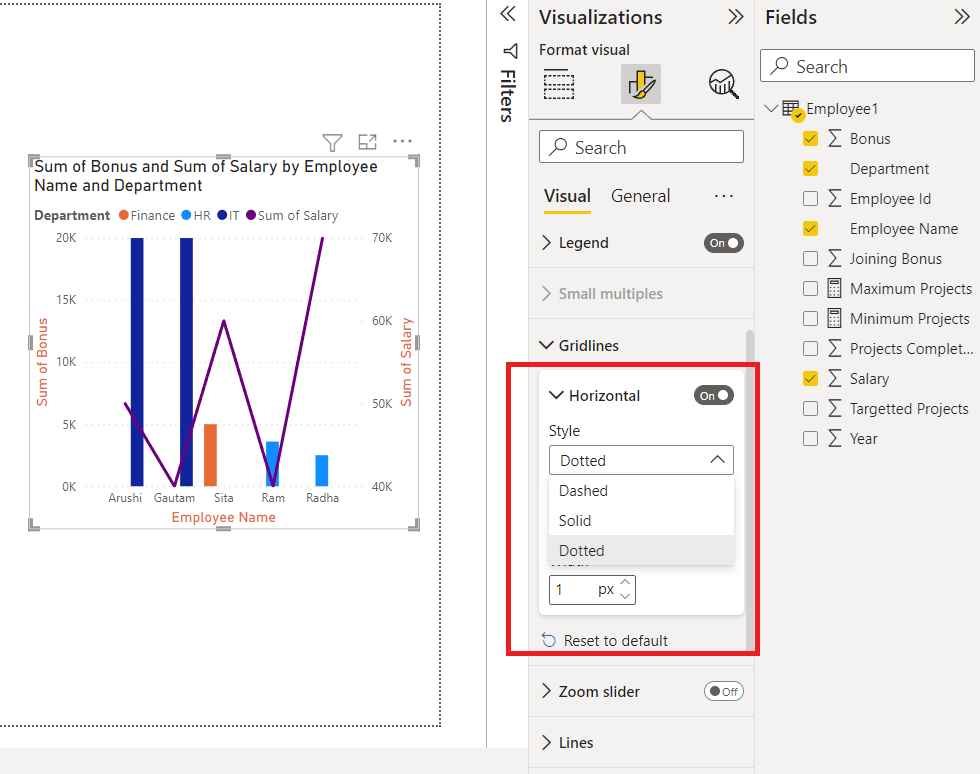Check the Year field checkbox
The image size is (980, 774).
(x=811, y=438)
